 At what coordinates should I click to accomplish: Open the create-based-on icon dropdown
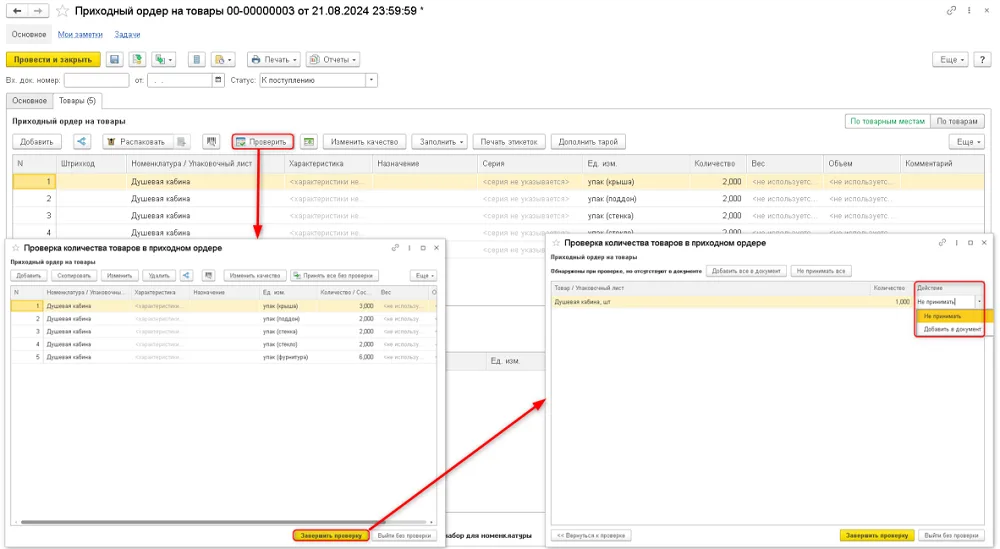click(163, 59)
